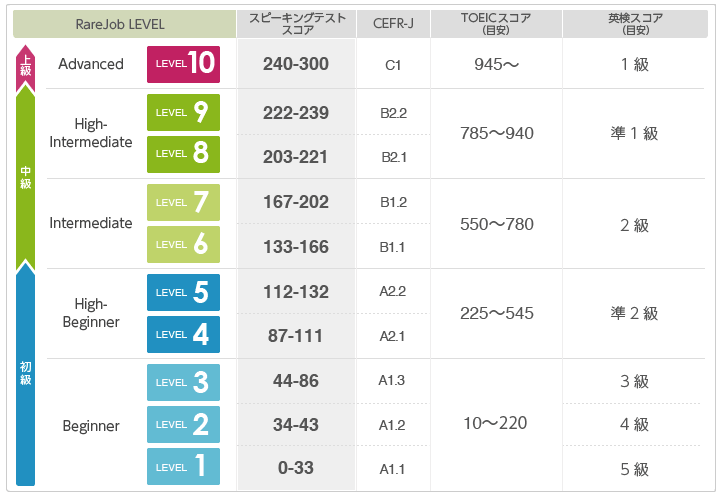Screen dimensions: 721x497
Task: Click the green 中級 arrow bar
Action: 25,178
